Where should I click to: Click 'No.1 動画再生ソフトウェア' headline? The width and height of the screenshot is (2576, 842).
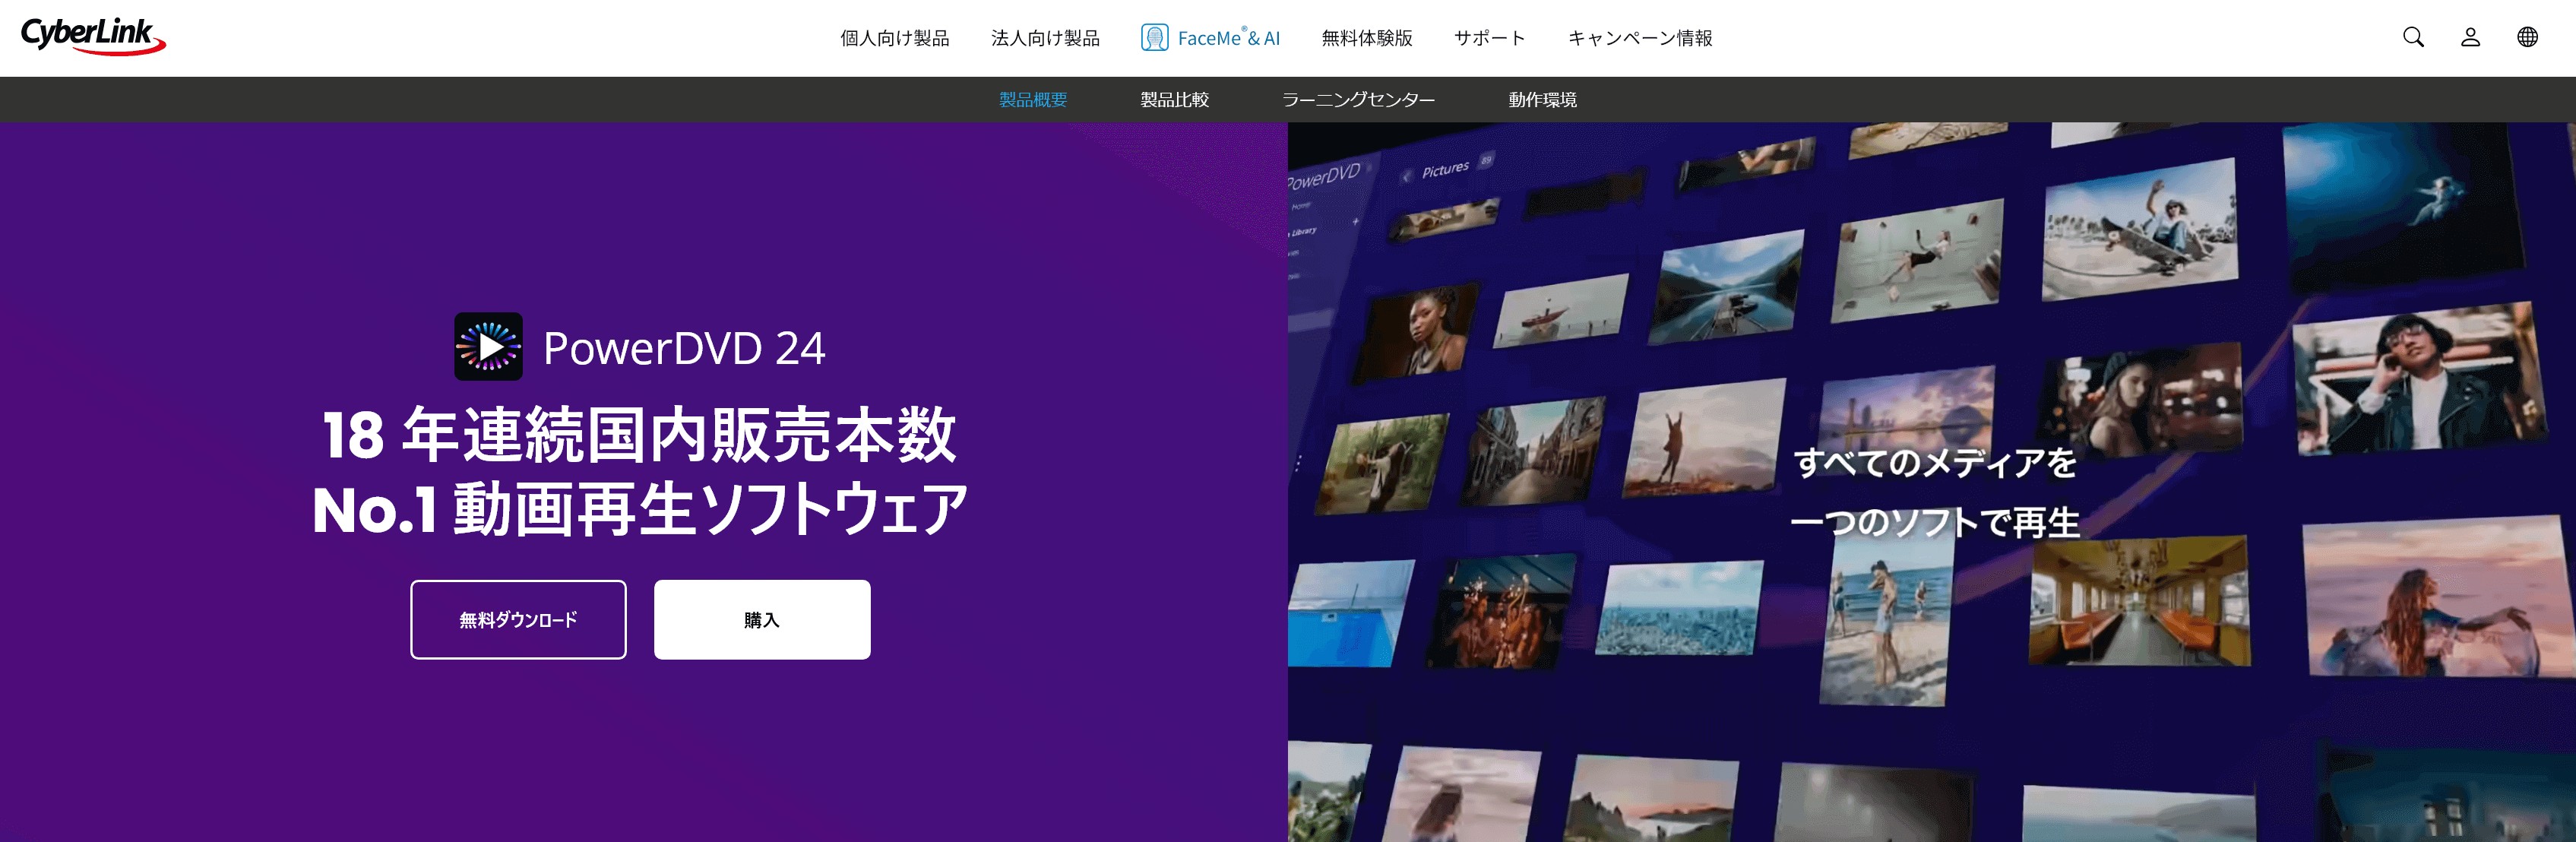(640, 510)
